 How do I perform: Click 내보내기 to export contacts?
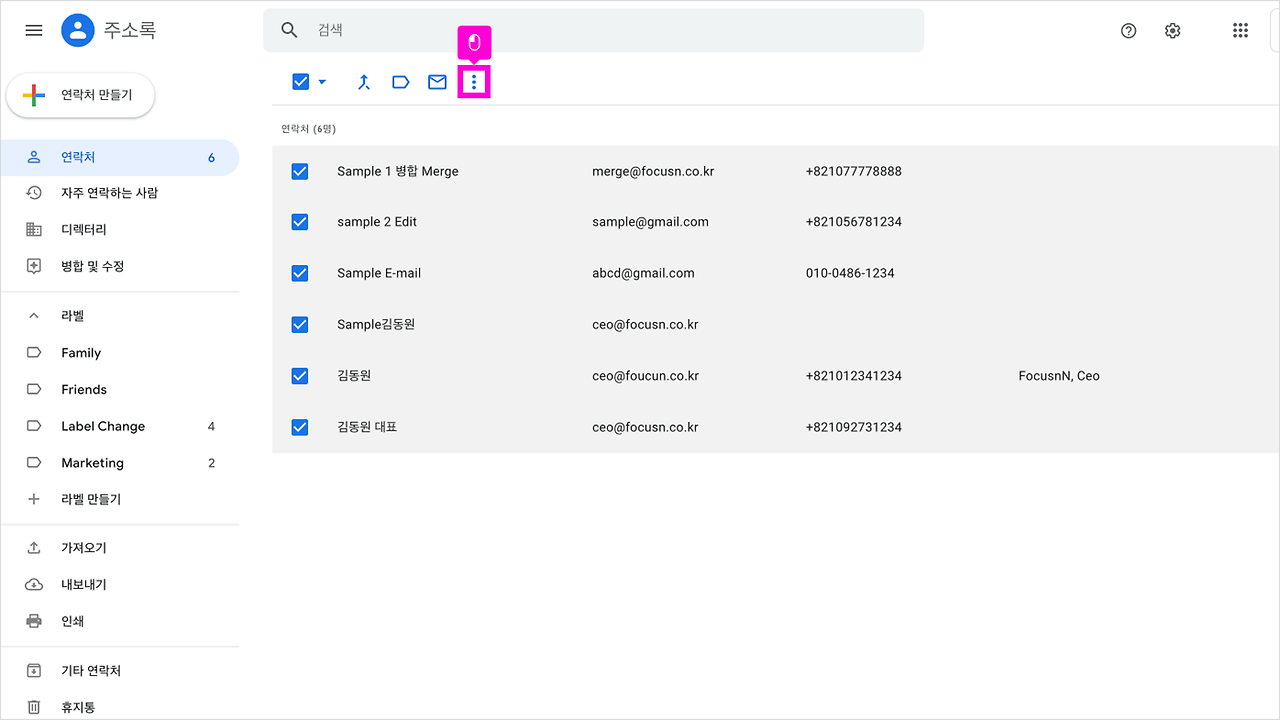click(x=120, y=584)
